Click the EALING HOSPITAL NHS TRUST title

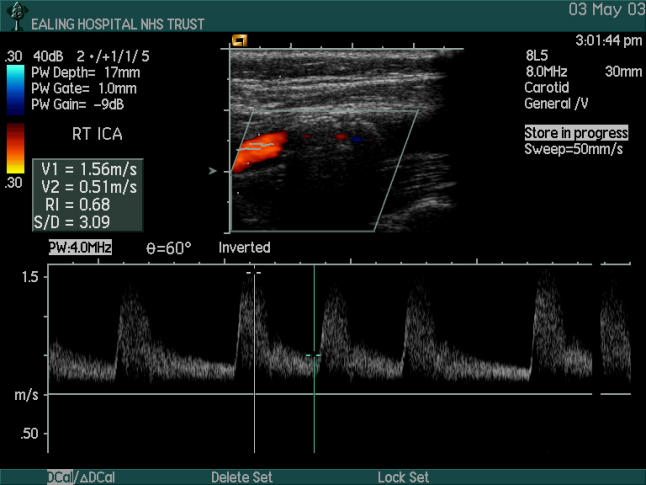[118, 24]
